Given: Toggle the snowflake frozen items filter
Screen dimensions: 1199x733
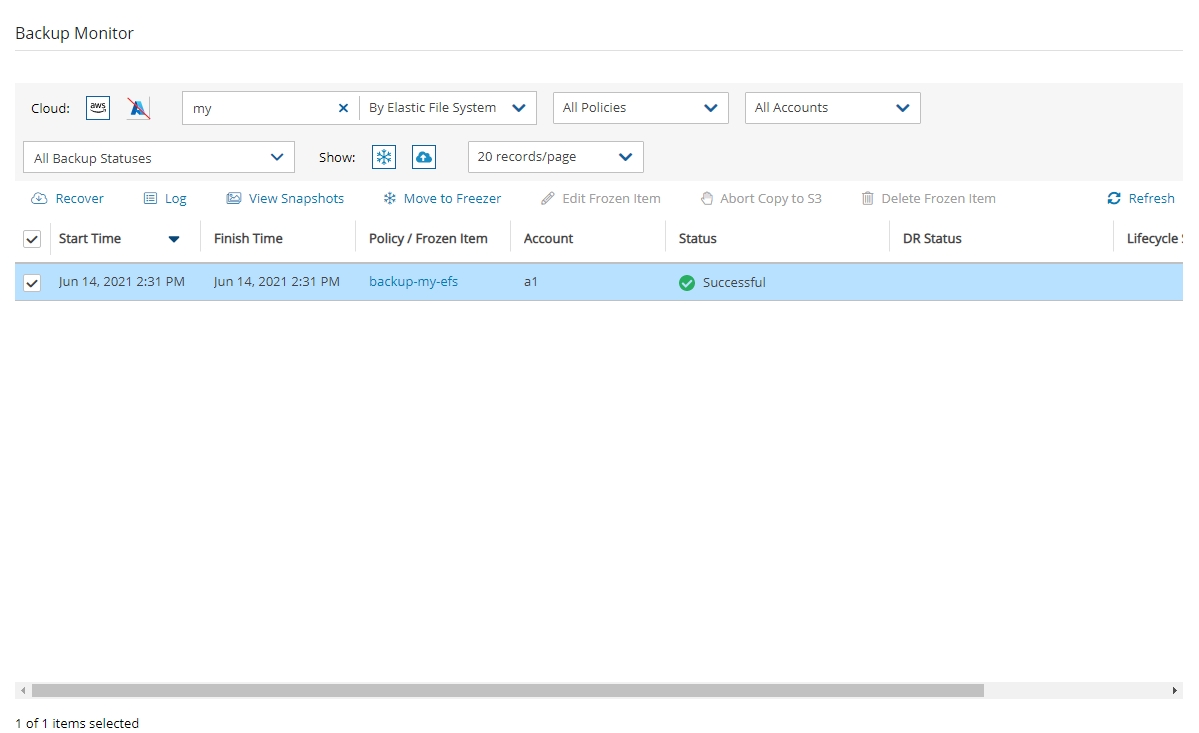Looking at the screenshot, I should click(383, 157).
